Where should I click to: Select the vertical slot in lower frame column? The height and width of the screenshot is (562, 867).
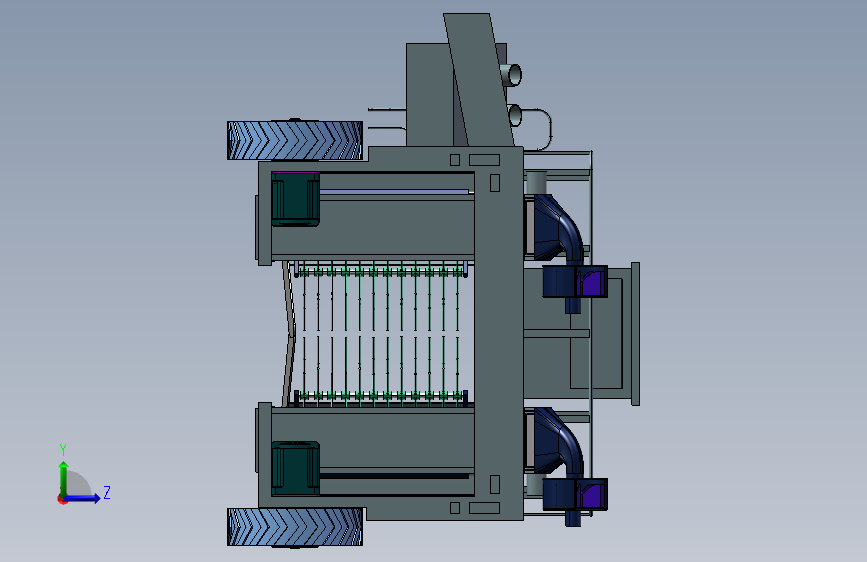[x=495, y=485]
